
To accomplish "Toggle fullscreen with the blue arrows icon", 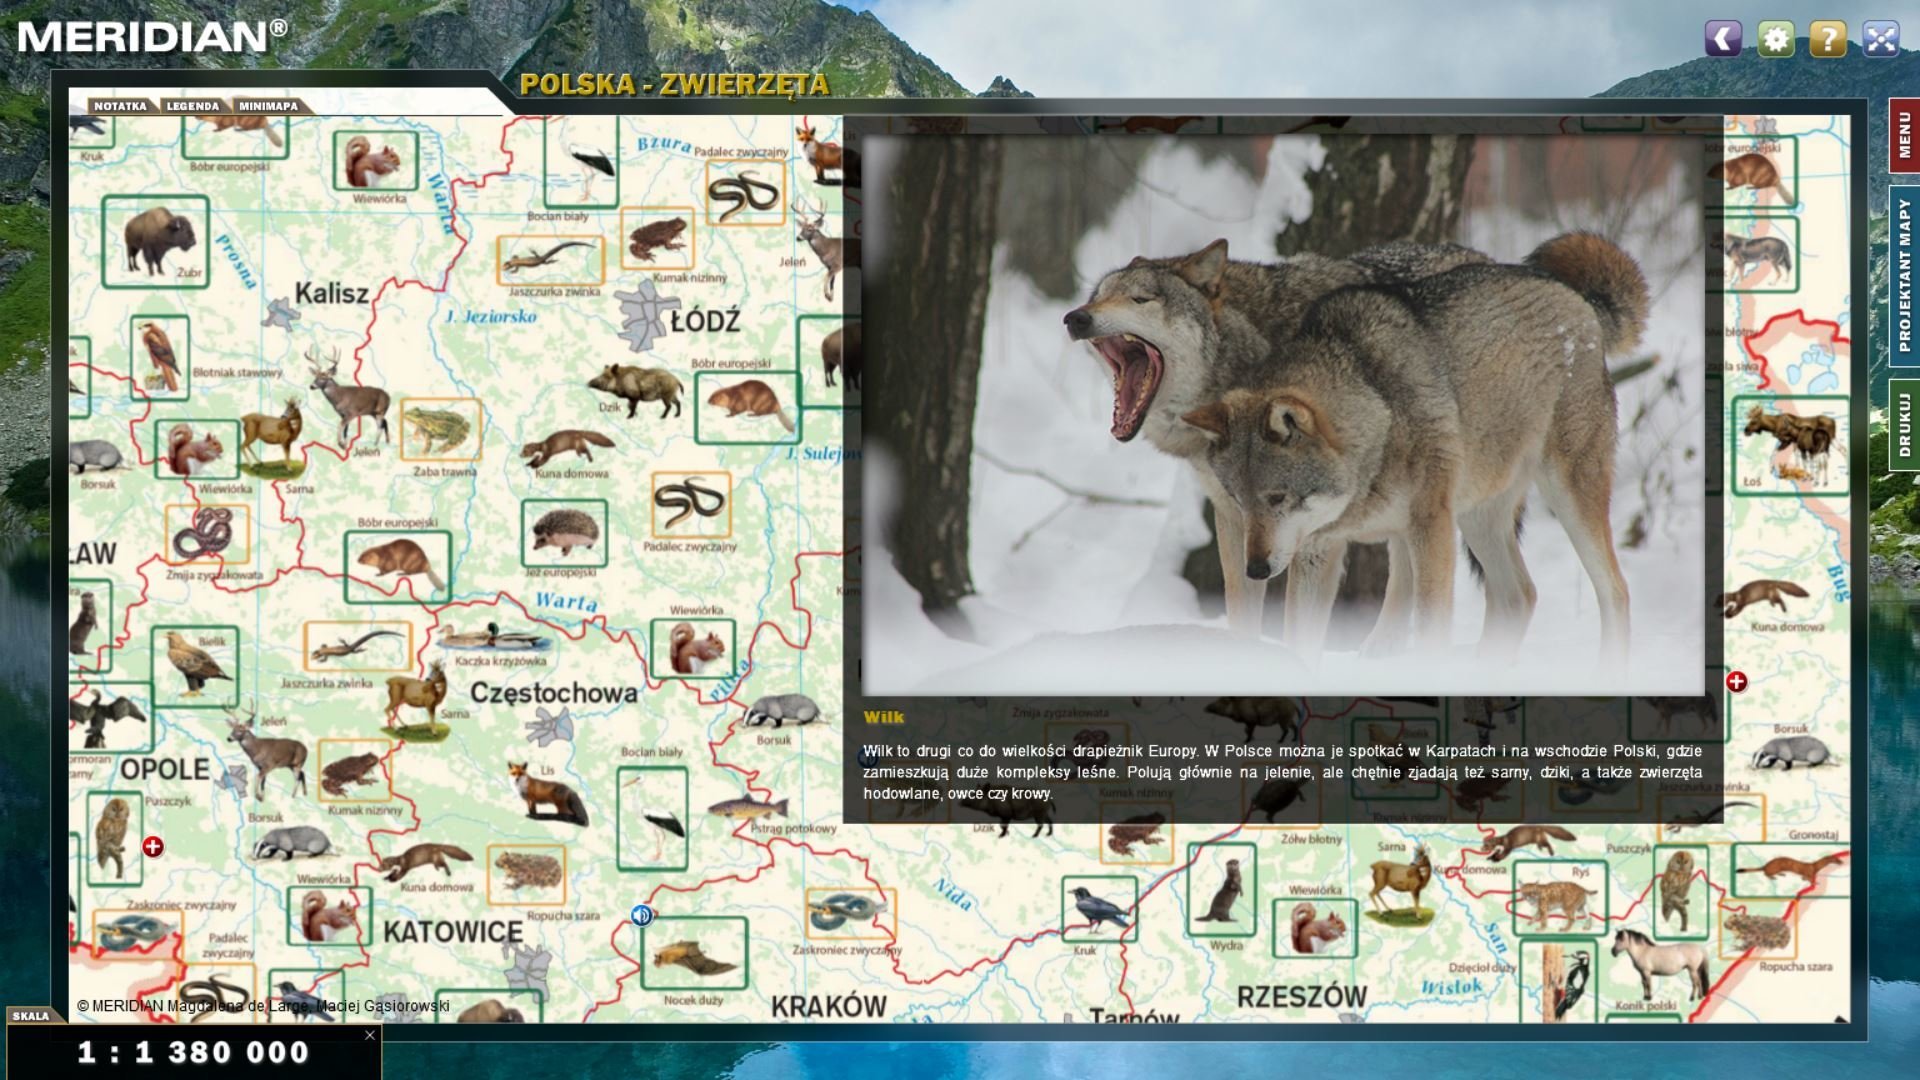I will (1881, 39).
